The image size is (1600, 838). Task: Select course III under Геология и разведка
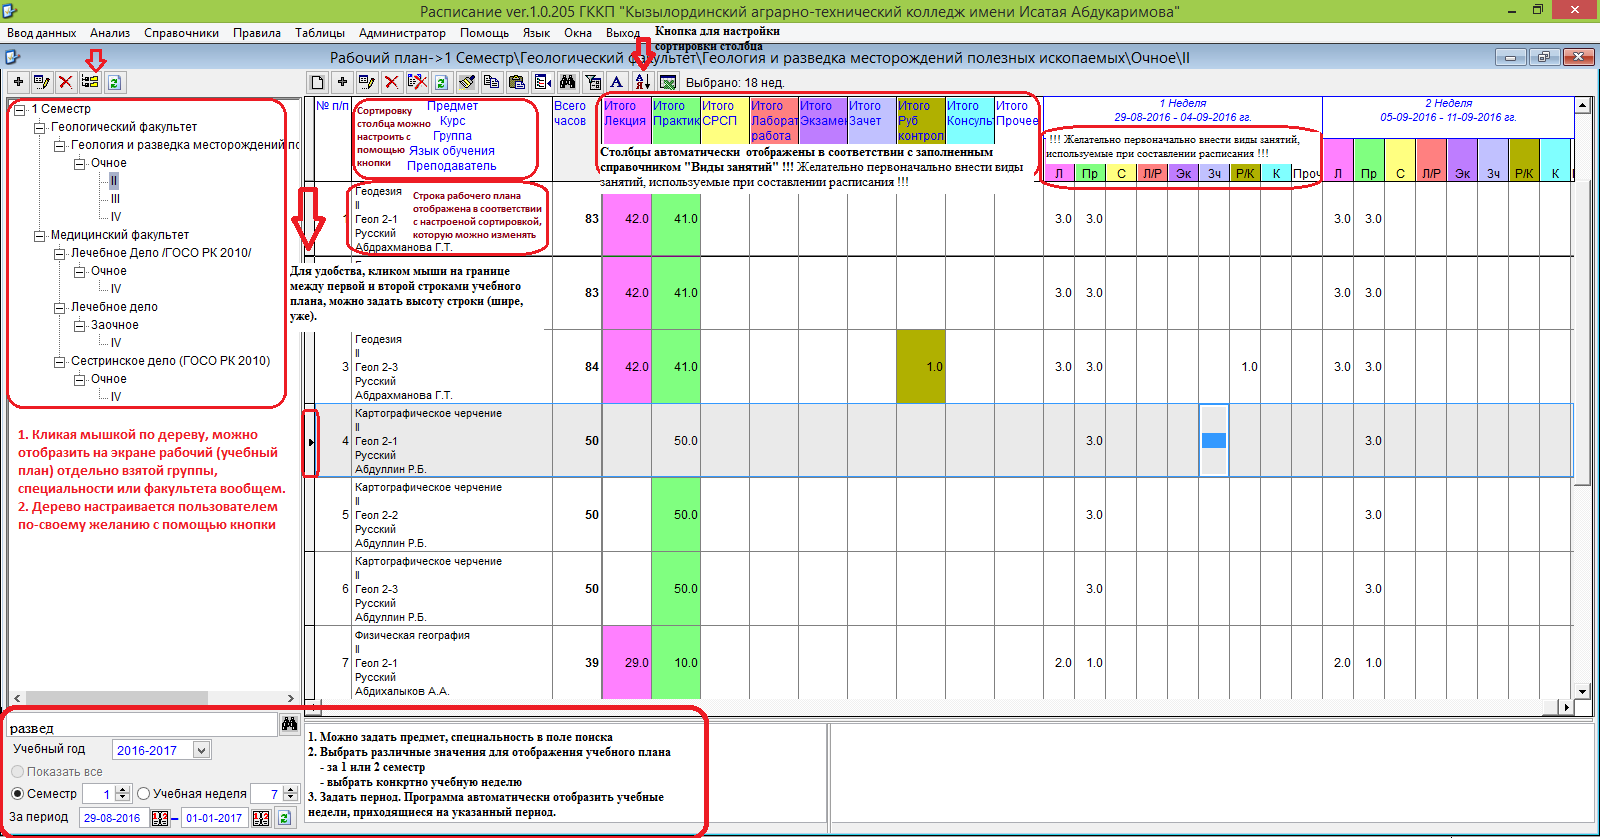tap(115, 199)
